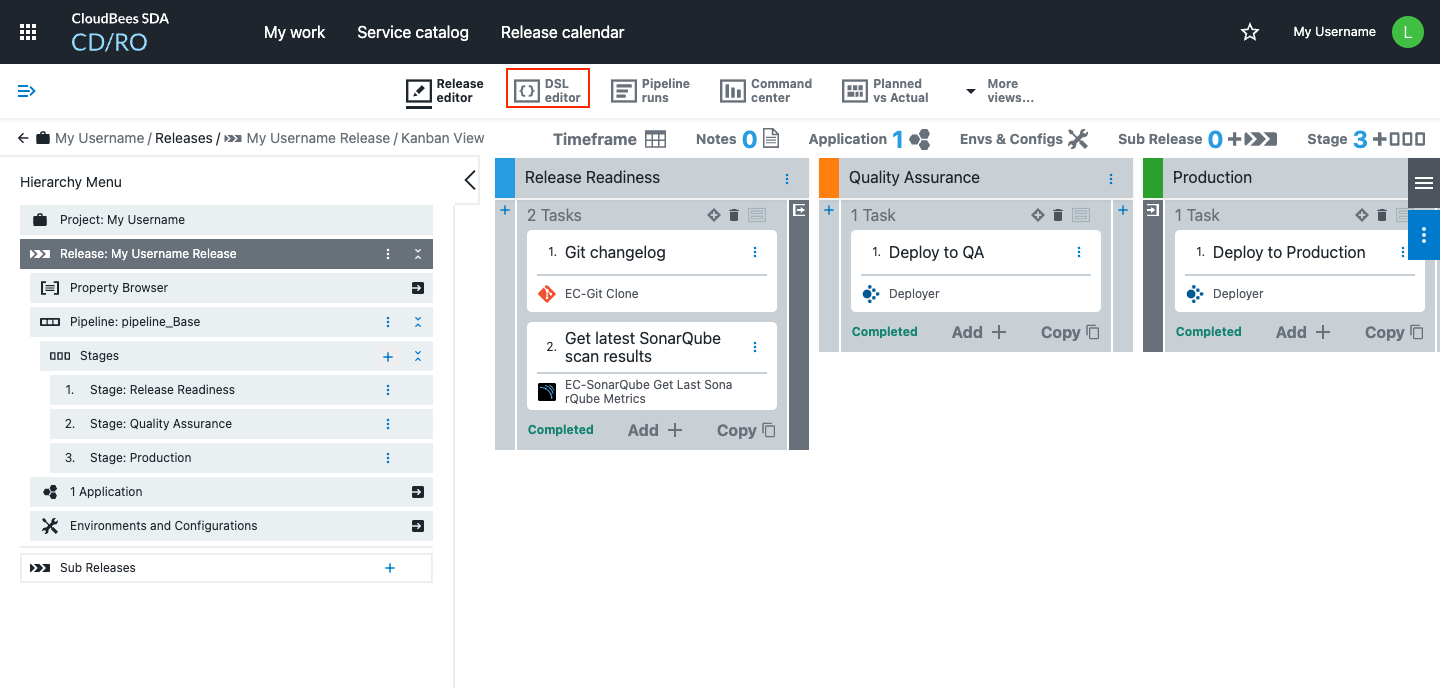The height and width of the screenshot is (691, 1440).
Task: Open Get latest SonarQube task menu
Action: click(755, 347)
